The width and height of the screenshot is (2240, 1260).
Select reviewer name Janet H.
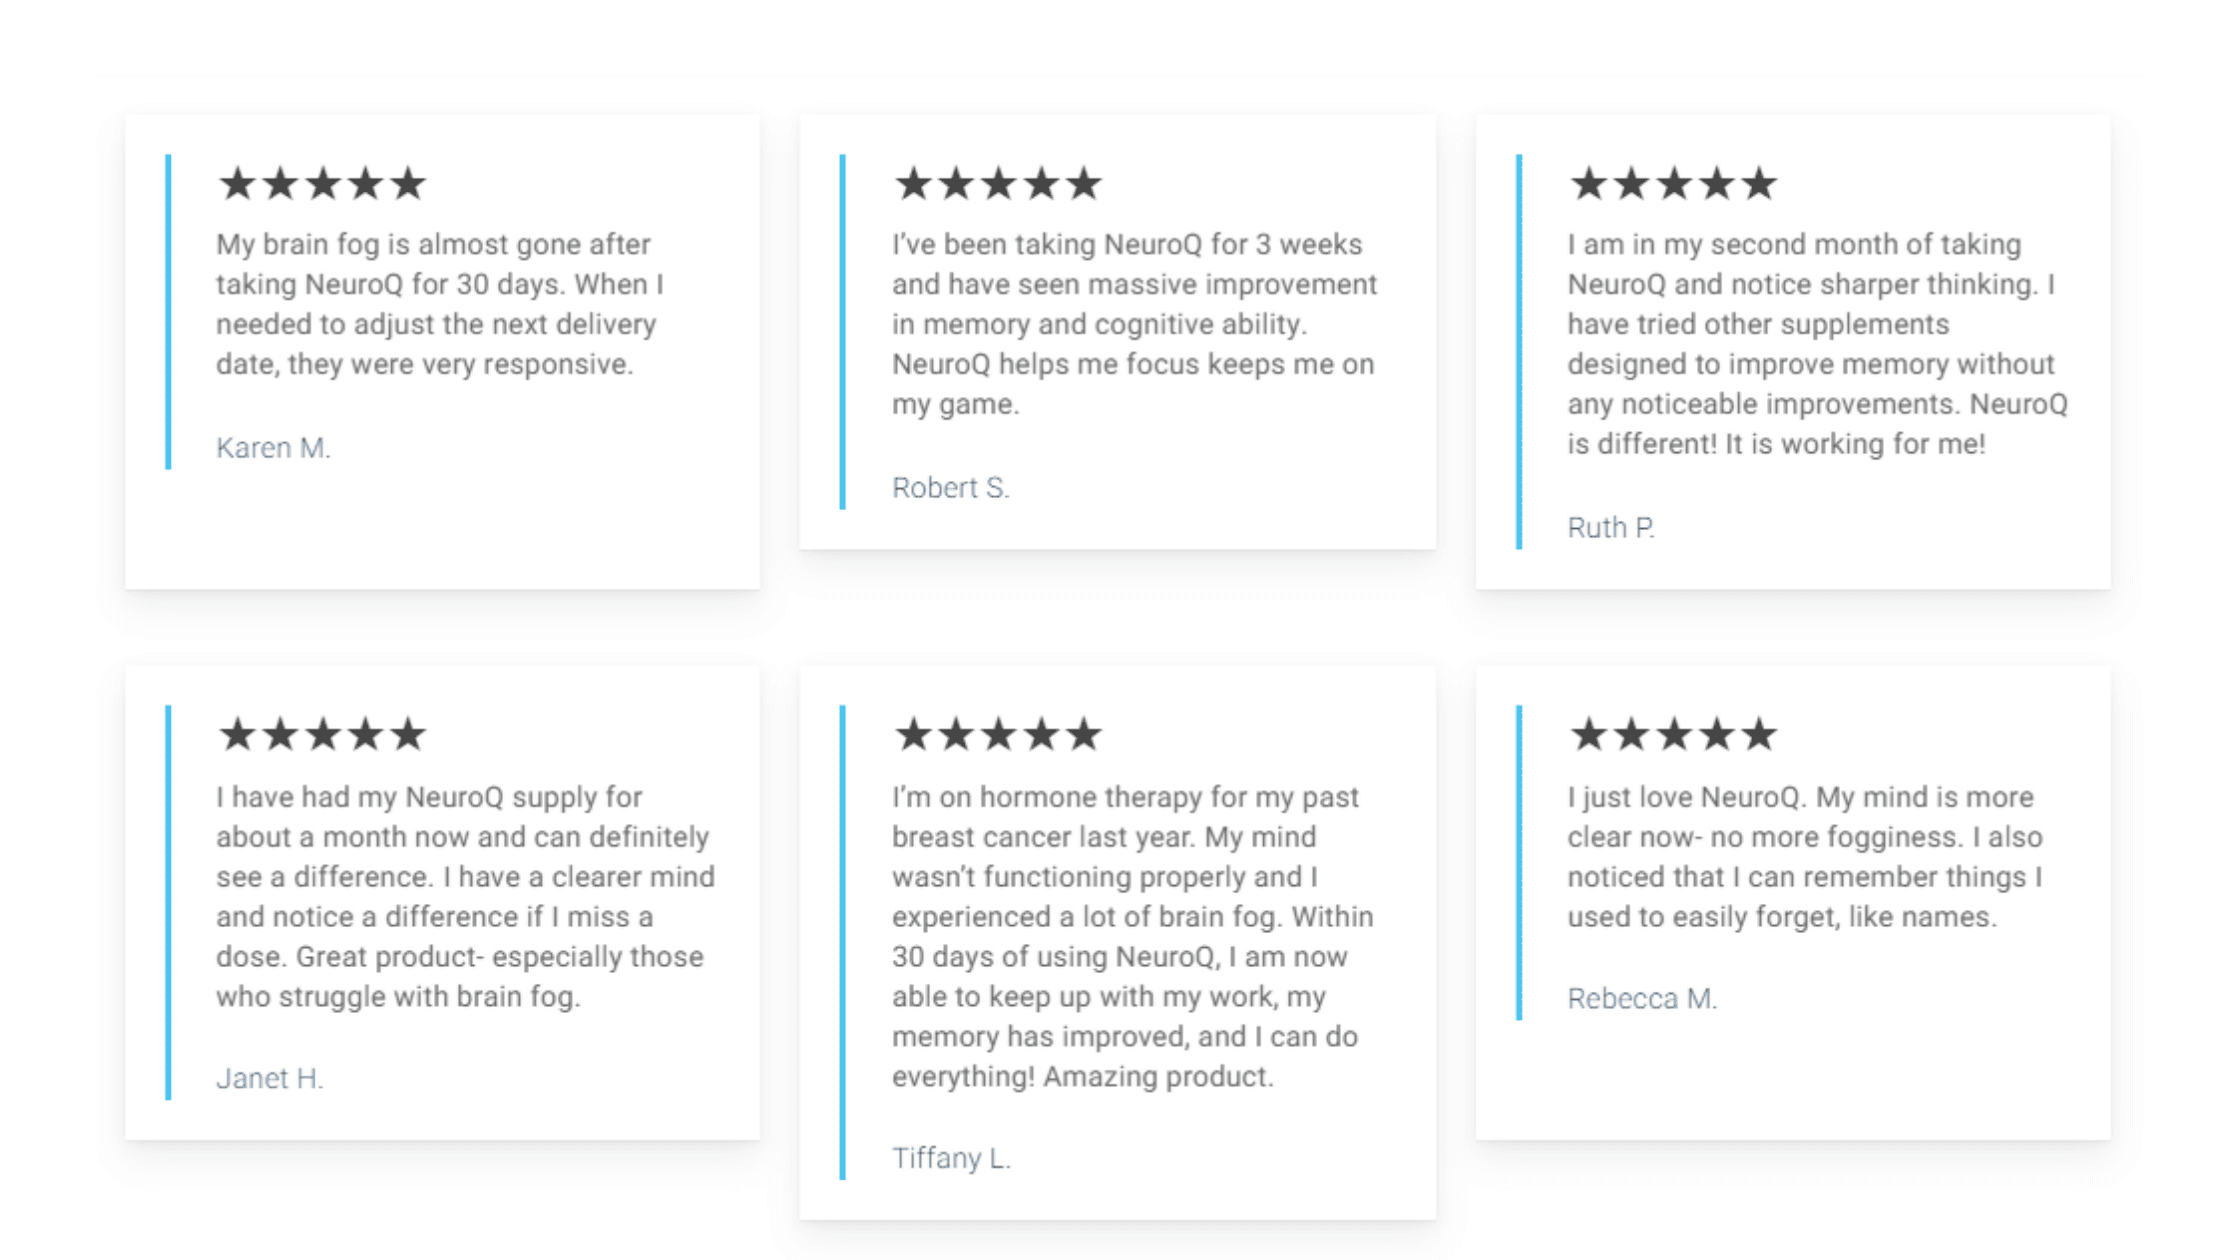pos(270,1079)
